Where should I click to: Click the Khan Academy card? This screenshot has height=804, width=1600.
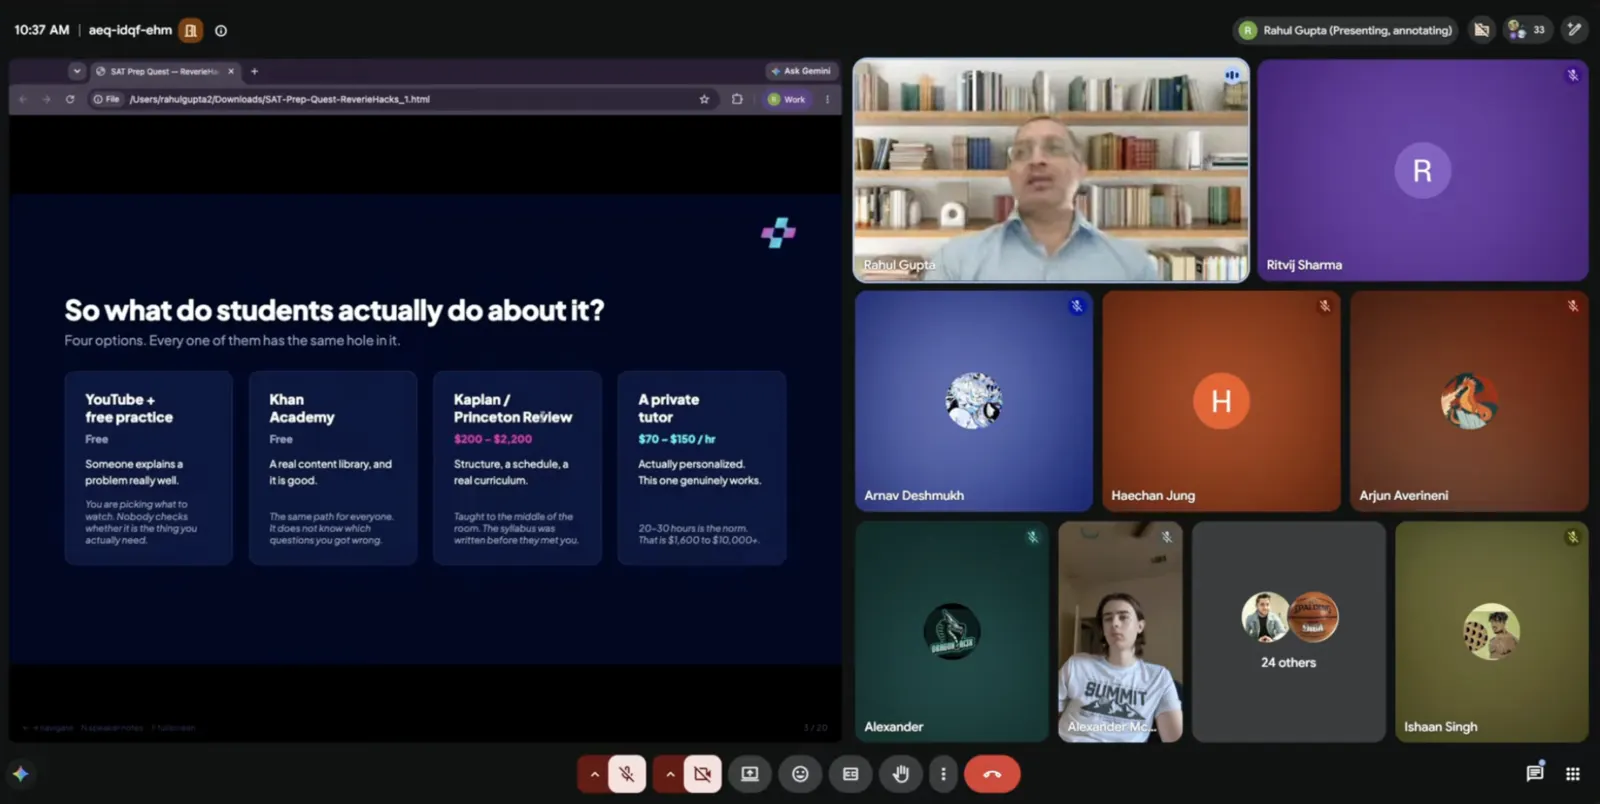point(333,468)
